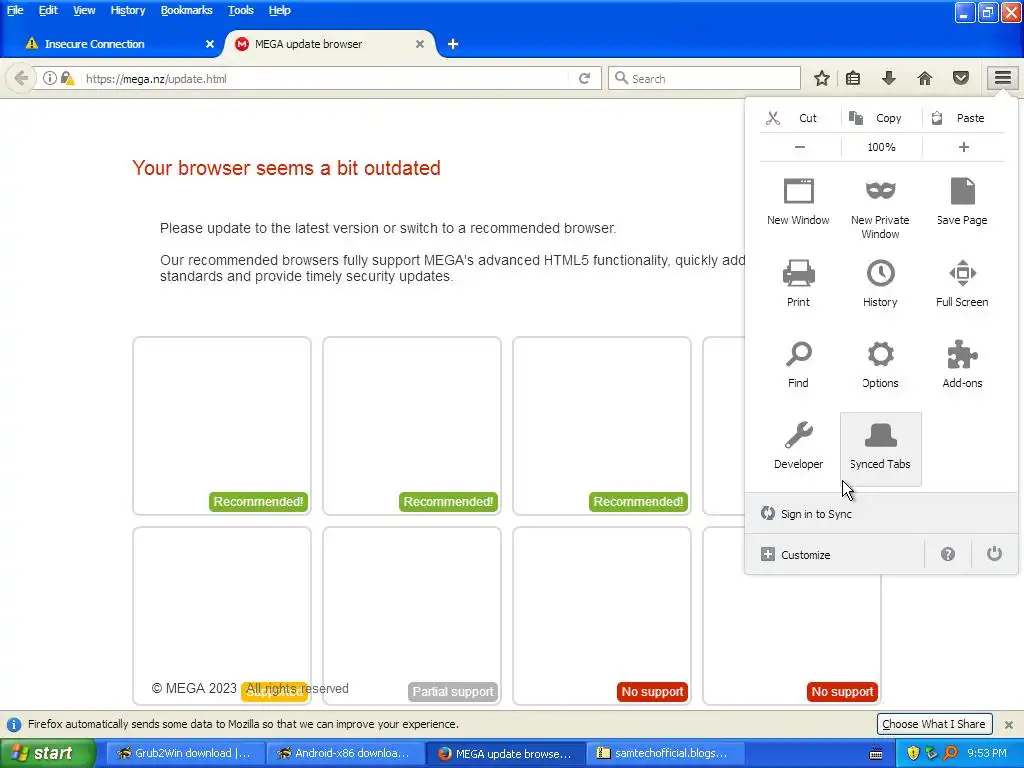Image resolution: width=1024 pixels, height=768 pixels.
Task: Click the Windows start button
Action: 47,753
